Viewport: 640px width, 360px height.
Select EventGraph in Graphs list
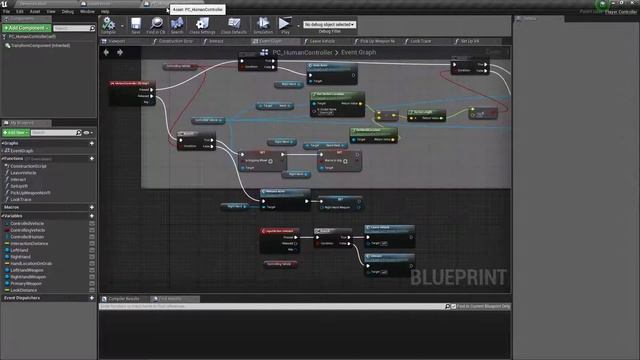pyautogui.click(x=21, y=151)
